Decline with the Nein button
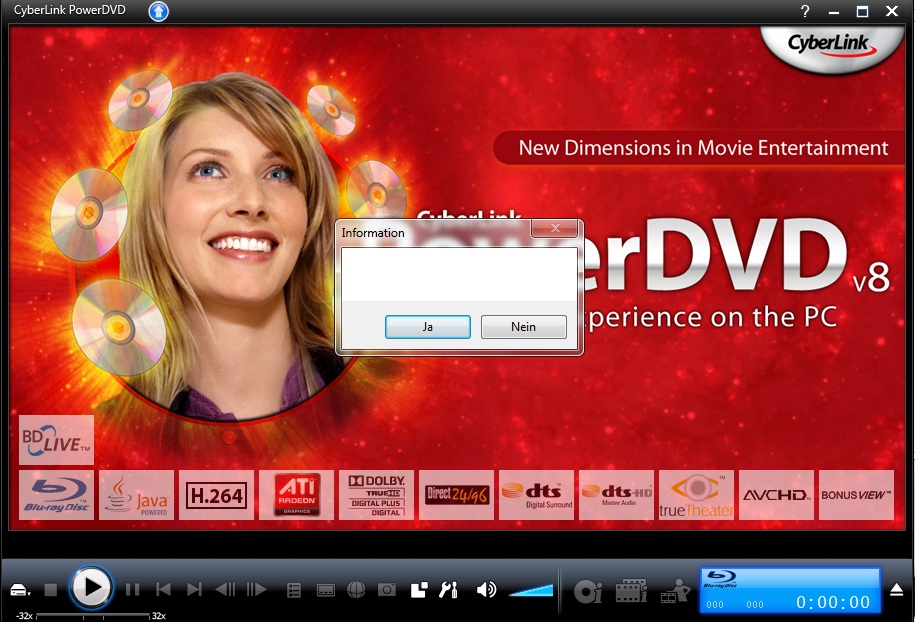 click(523, 327)
